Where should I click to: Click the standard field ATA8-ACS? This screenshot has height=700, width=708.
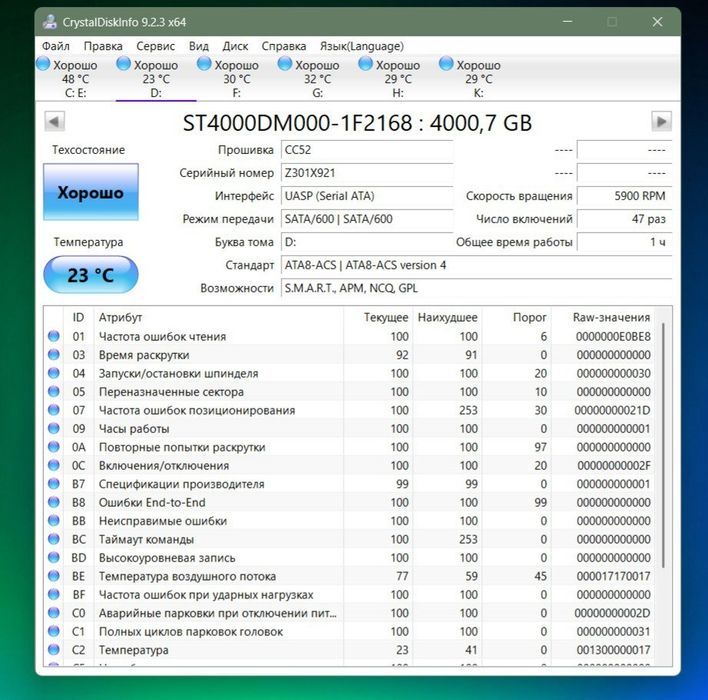coord(476,265)
